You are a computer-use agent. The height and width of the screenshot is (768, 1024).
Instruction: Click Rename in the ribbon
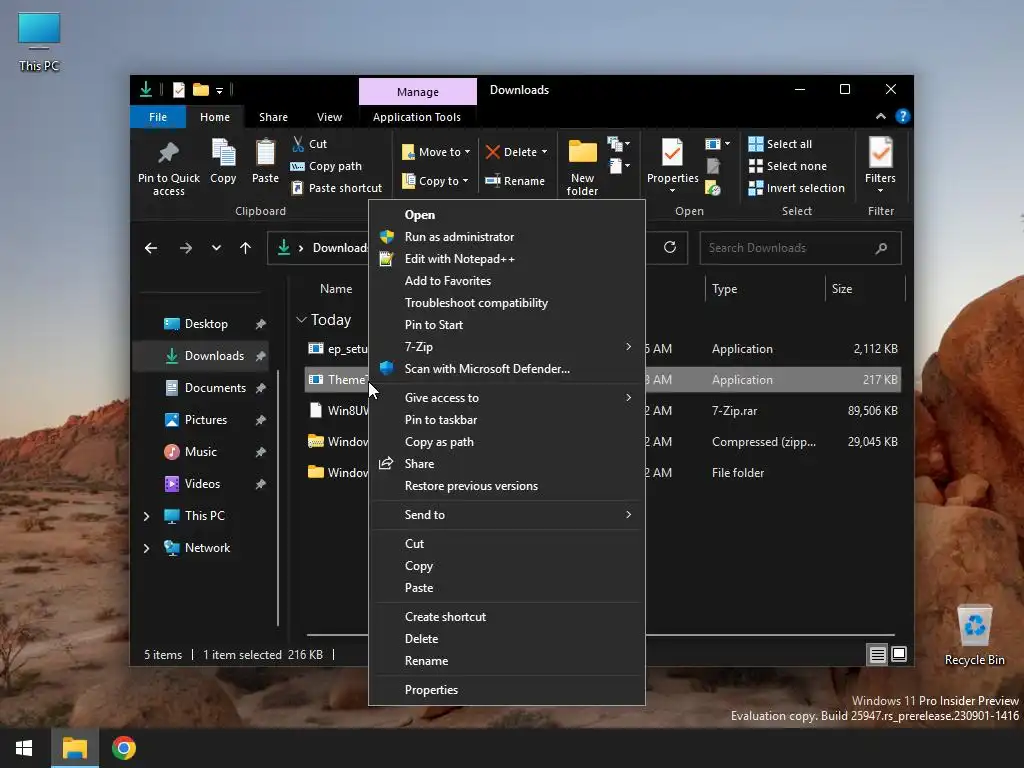[x=515, y=181]
